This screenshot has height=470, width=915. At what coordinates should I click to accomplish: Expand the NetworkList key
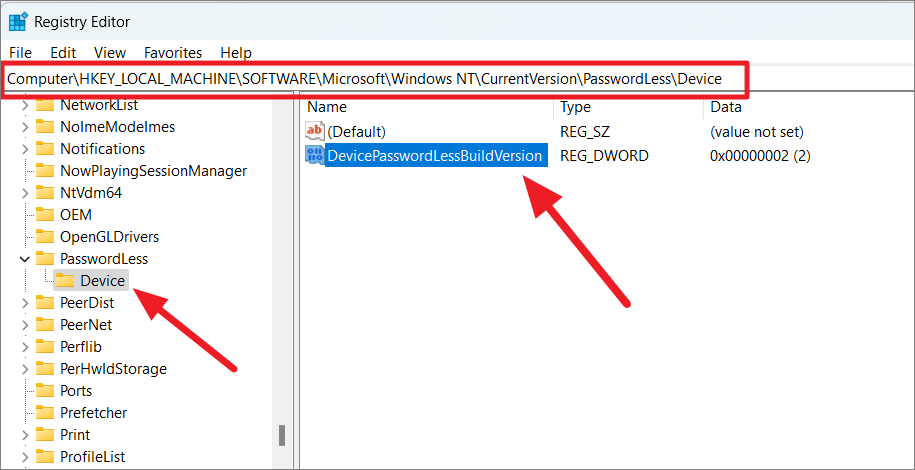(25, 106)
